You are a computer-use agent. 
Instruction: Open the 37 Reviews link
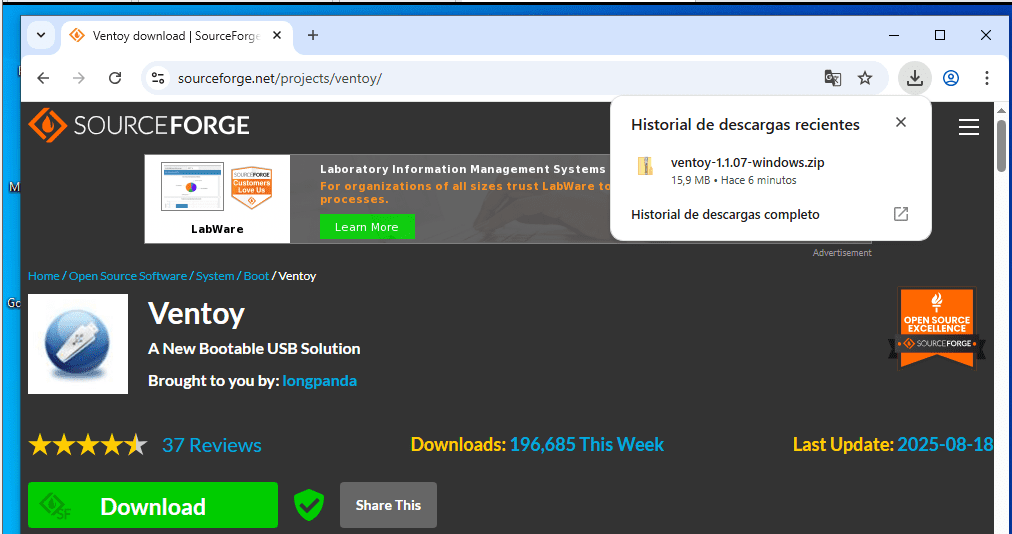[211, 445]
